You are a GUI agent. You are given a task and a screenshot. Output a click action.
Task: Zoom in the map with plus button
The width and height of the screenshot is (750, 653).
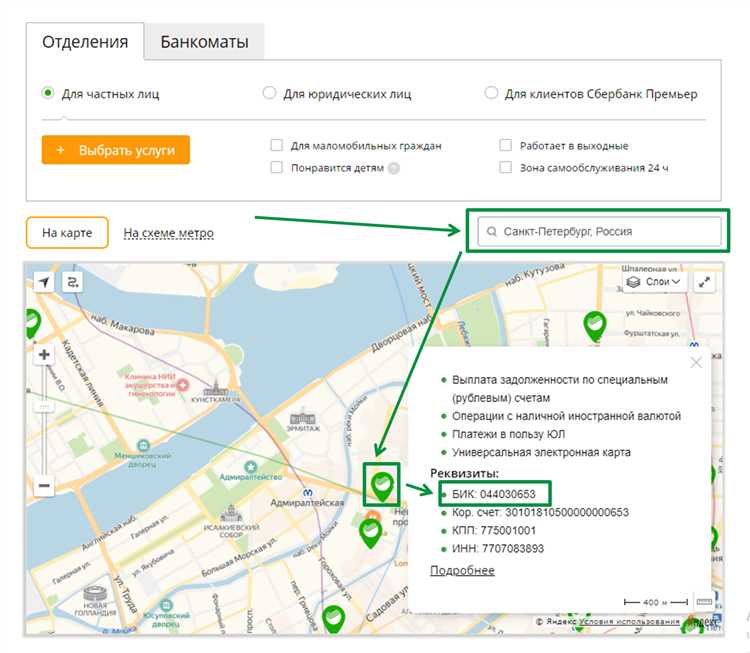44,355
